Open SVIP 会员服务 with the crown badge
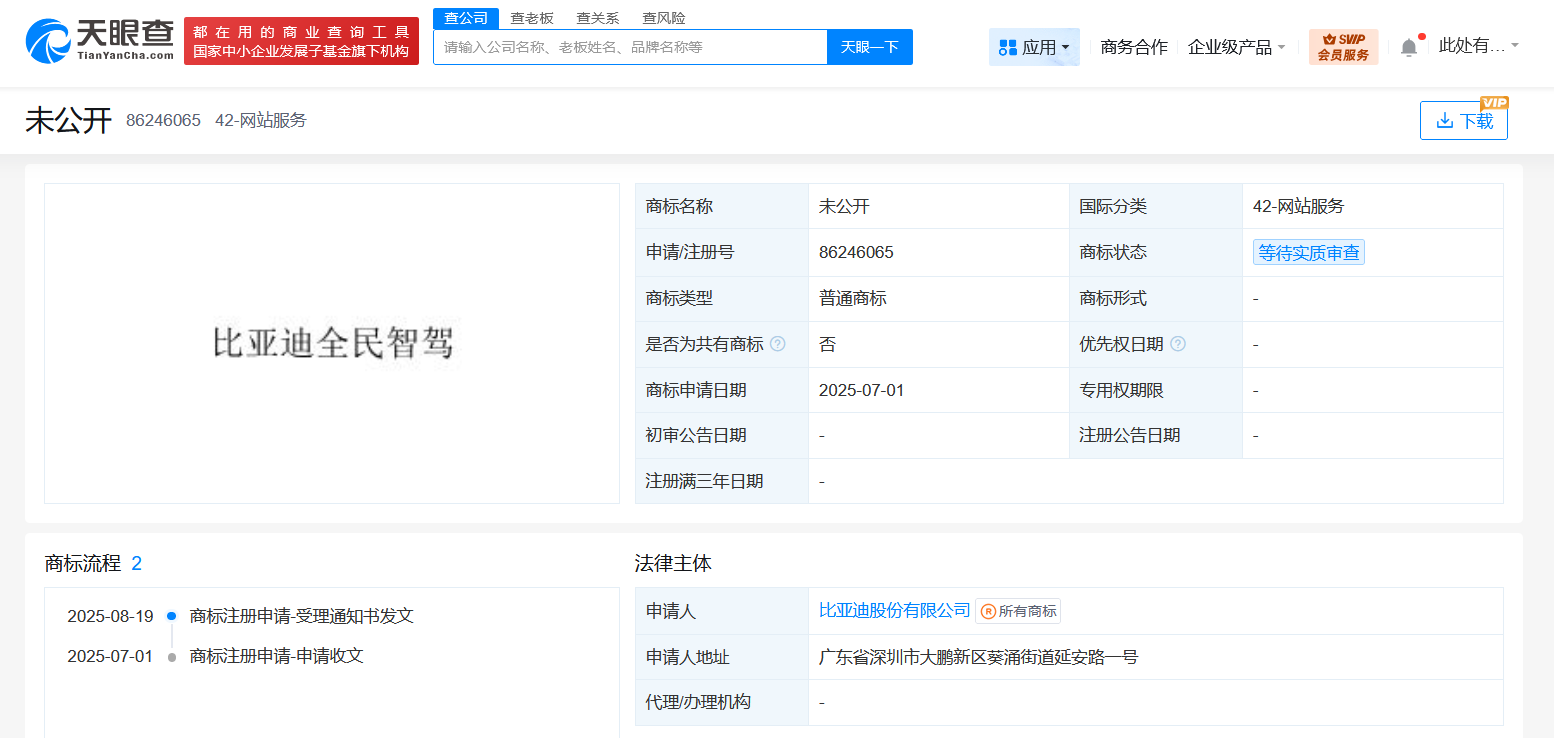 point(1343,46)
